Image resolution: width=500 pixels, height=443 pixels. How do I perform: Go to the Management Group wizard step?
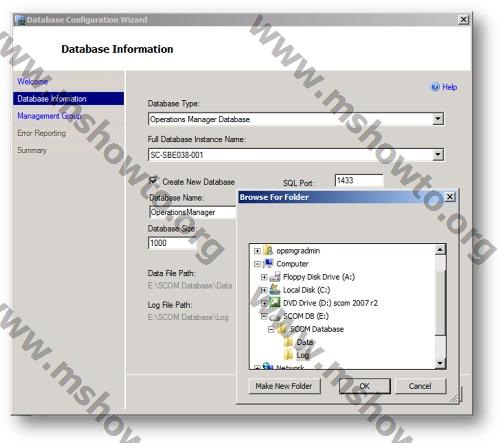[49, 116]
